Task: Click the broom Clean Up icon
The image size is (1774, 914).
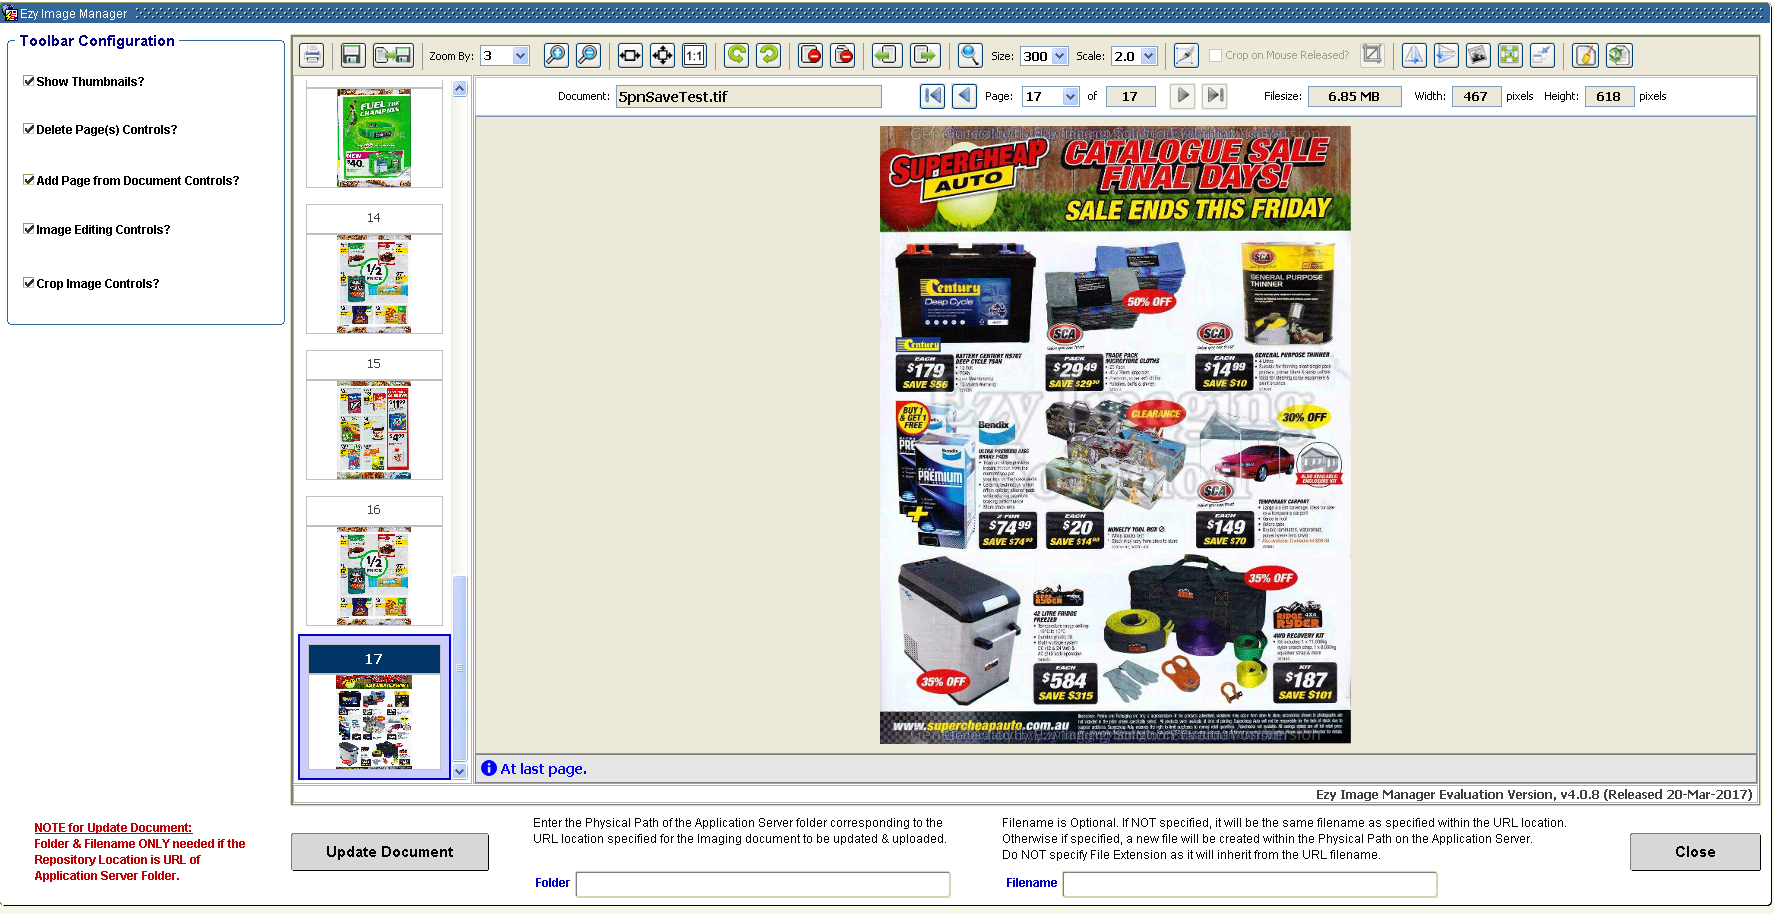Action: pyautogui.click(x=1586, y=56)
